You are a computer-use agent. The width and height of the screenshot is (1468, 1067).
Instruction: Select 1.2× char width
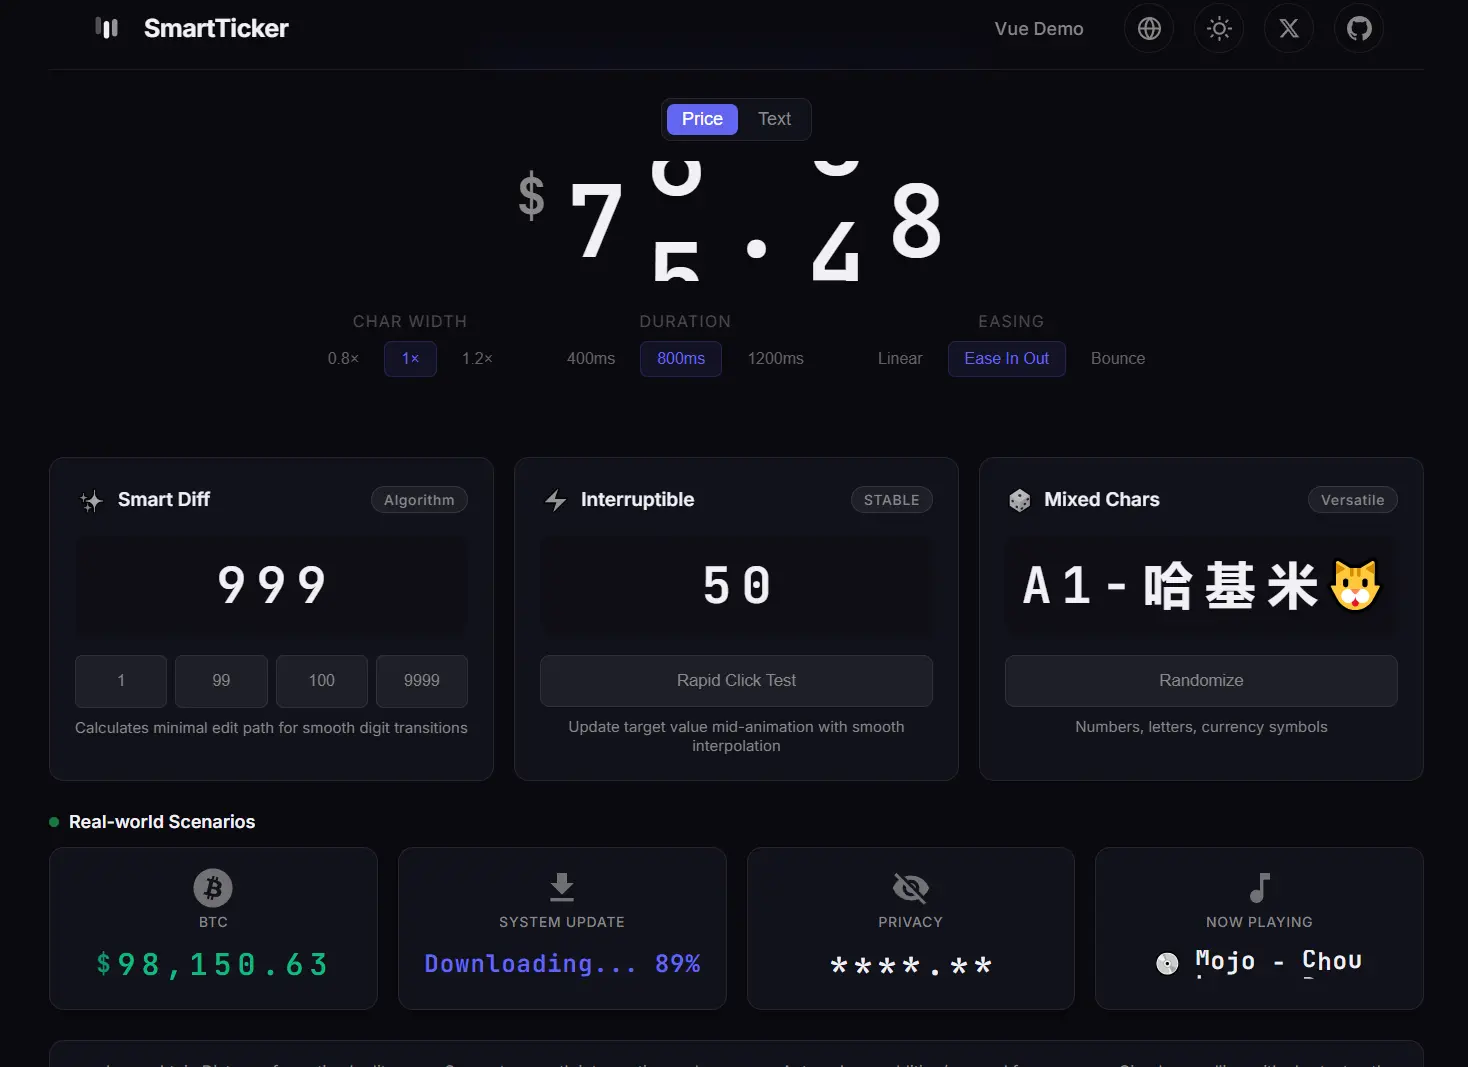click(477, 358)
